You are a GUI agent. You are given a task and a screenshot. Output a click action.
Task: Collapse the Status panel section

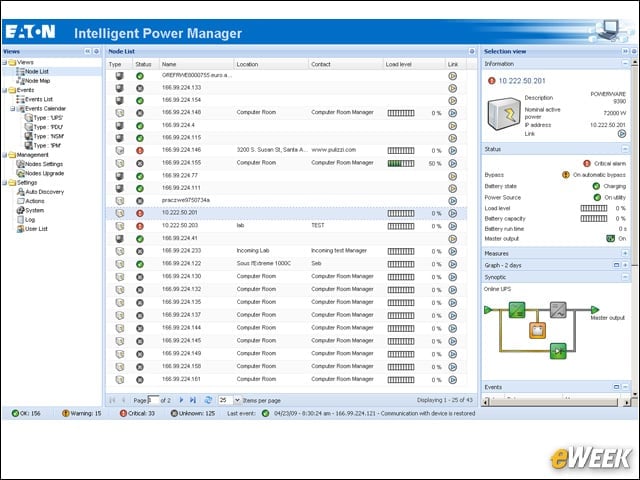[x=625, y=149]
